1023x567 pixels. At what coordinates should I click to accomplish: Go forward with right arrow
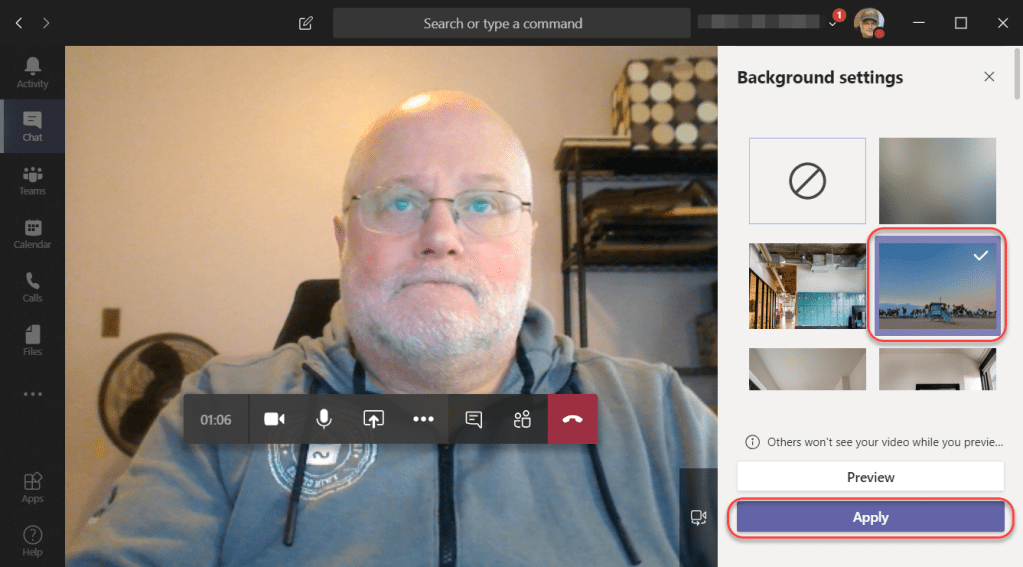[46, 23]
